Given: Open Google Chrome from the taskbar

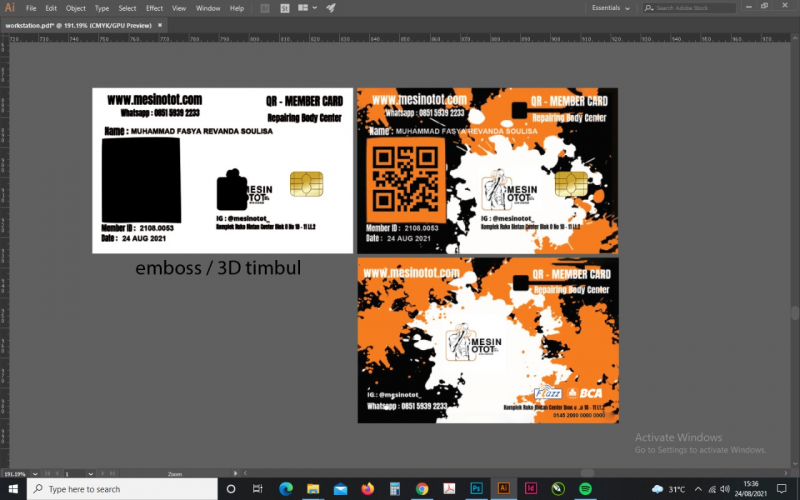Looking at the screenshot, I should (x=422, y=489).
